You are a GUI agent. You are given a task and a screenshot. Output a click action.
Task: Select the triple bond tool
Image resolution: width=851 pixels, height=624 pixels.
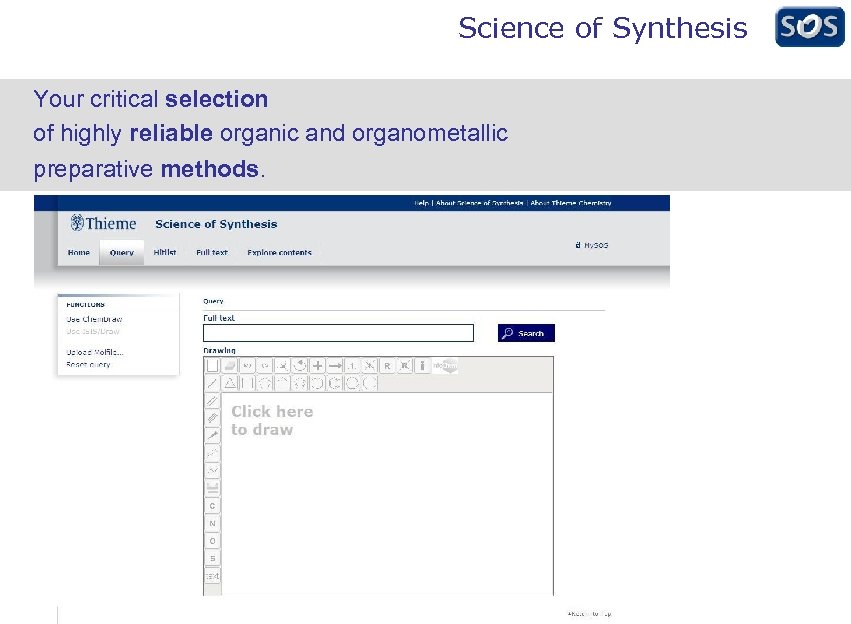(212, 418)
